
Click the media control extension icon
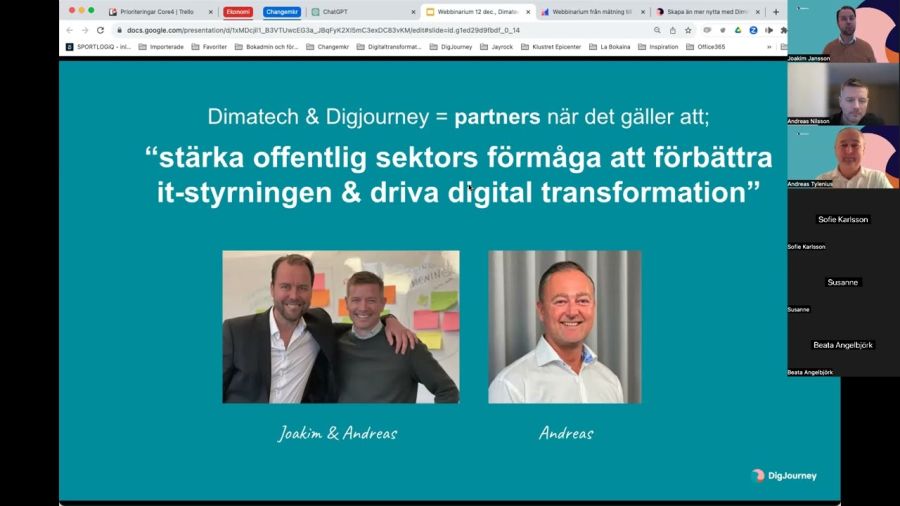[769, 30]
